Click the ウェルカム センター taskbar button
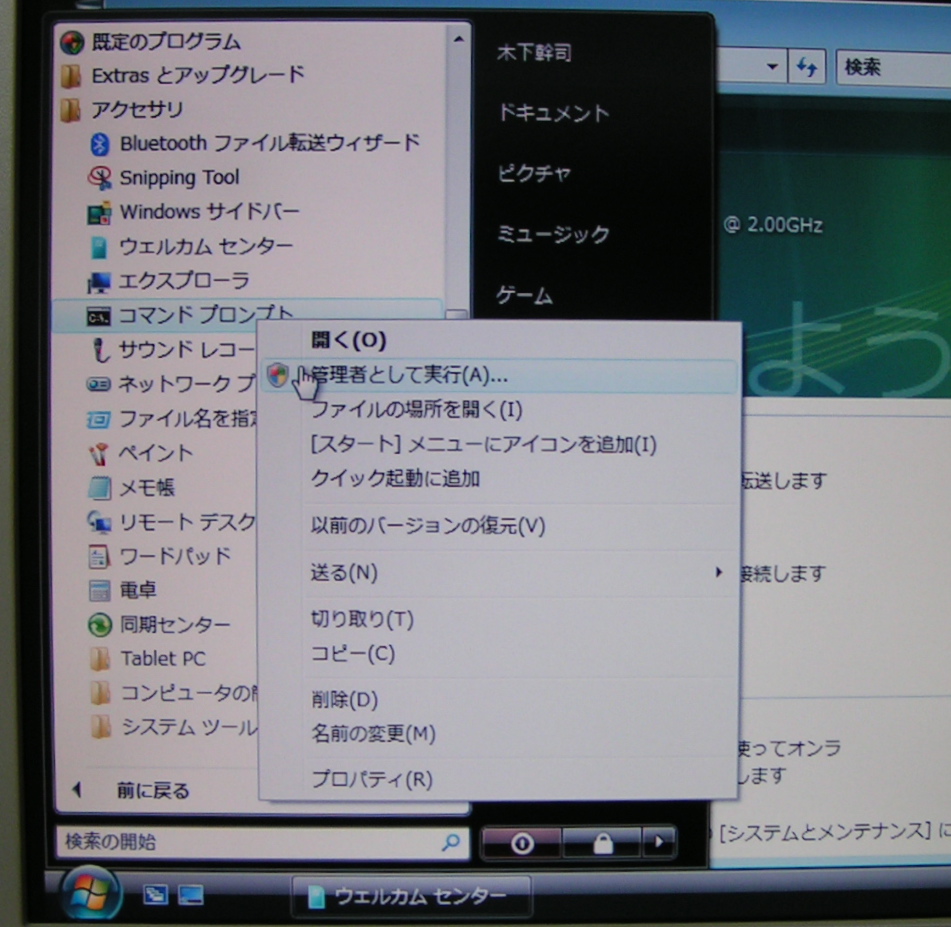The height and width of the screenshot is (927, 951). 412,896
